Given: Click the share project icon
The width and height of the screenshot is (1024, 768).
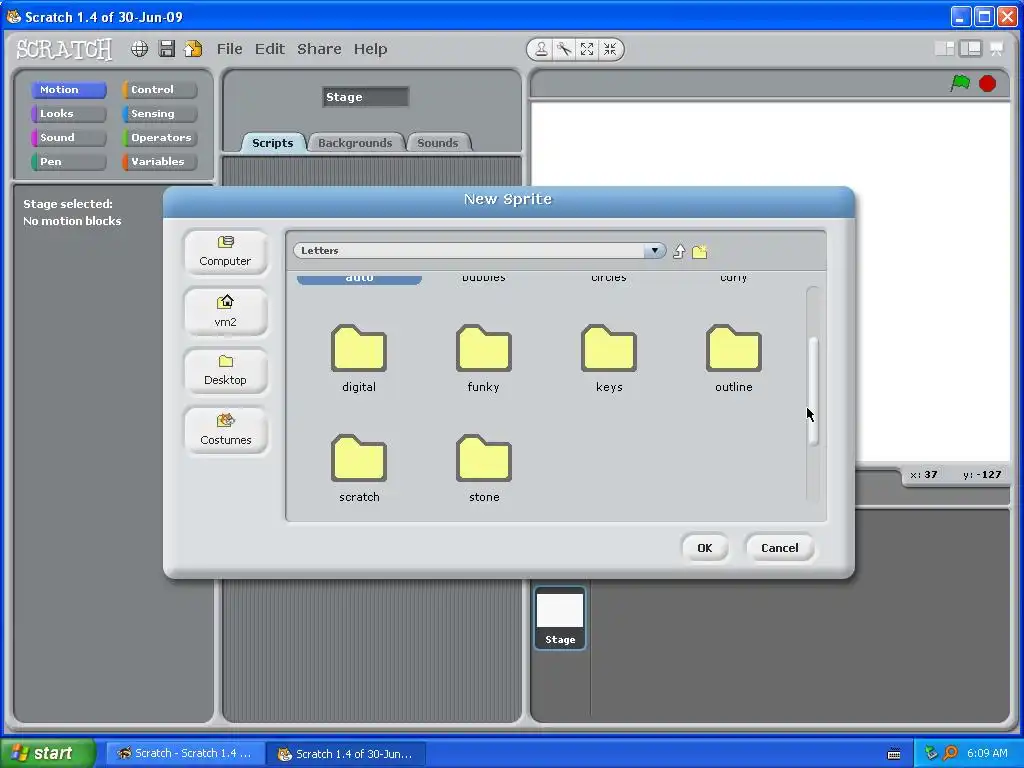Looking at the screenshot, I should pyautogui.click(x=193, y=49).
